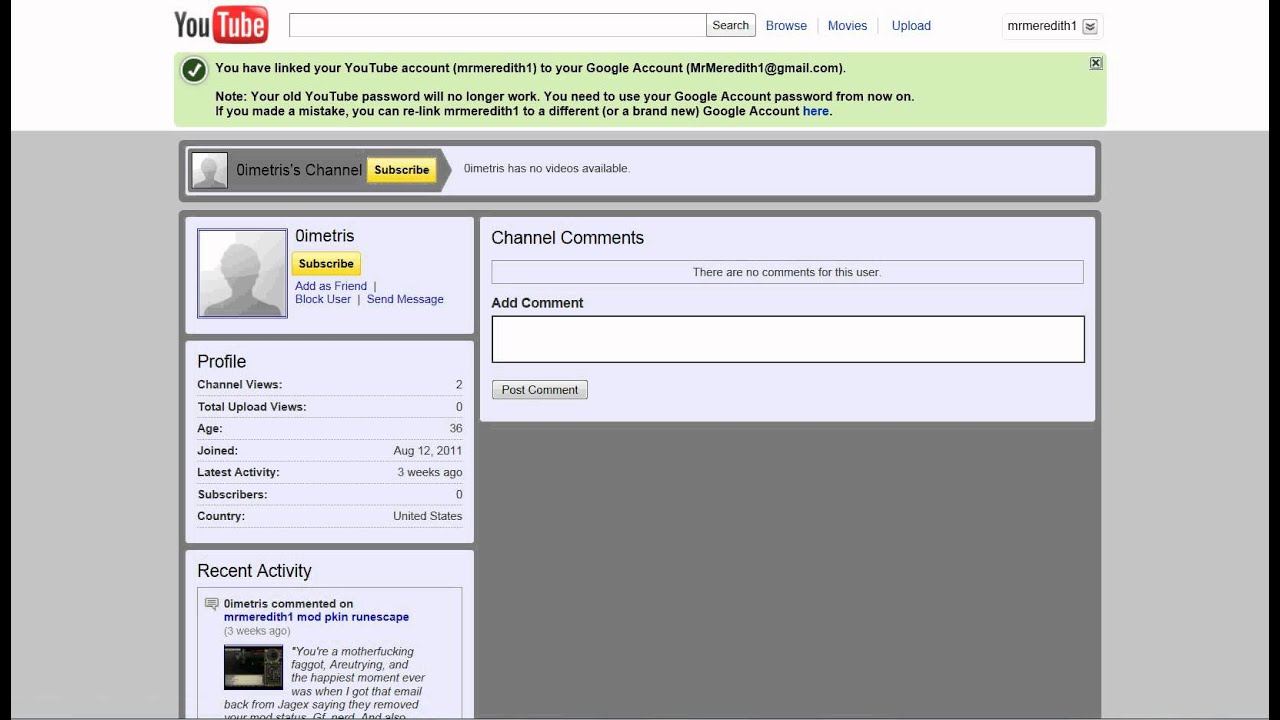This screenshot has width=1280, height=720.
Task: Select the Age value '36'
Action: pyautogui.click(x=456, y=429)
